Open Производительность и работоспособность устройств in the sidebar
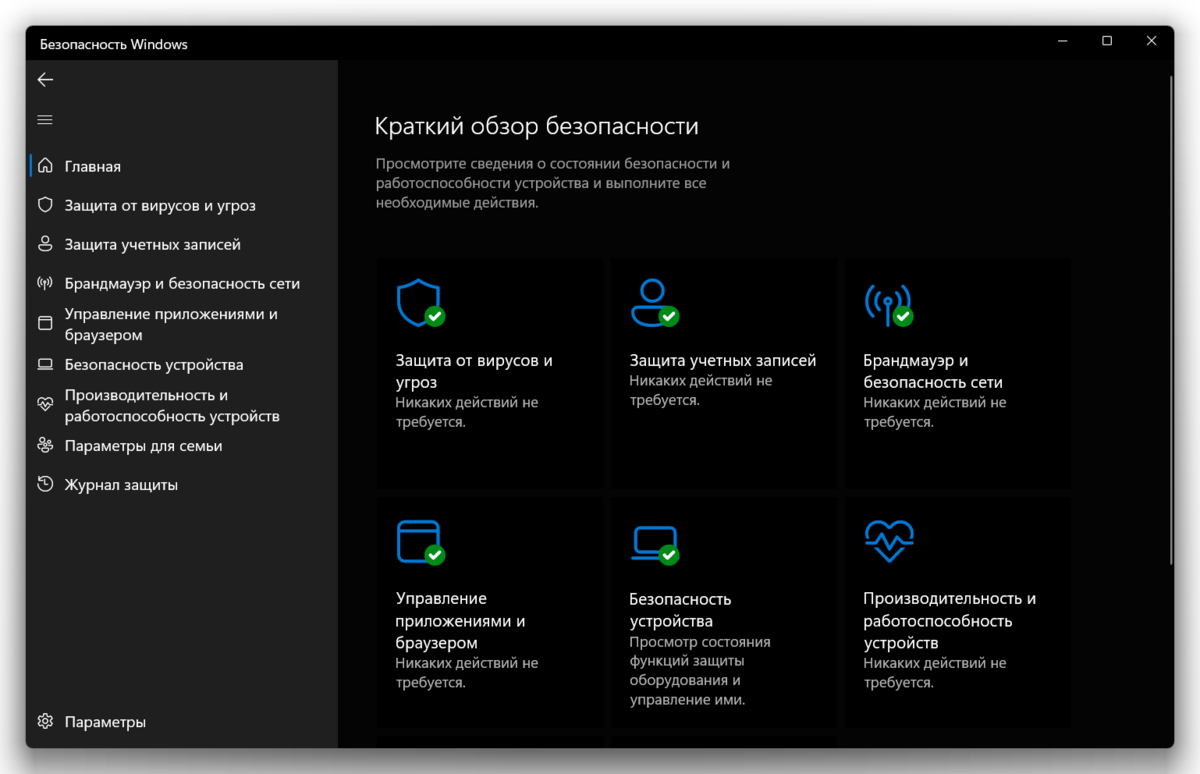The width and height of the screenshot is (1200, 774). point(172,405)
